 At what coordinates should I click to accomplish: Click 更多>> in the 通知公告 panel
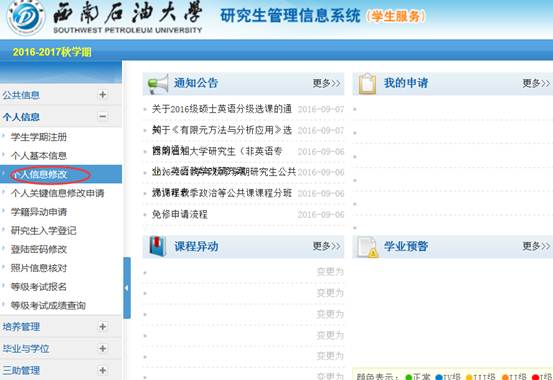[x=327, y=83]
